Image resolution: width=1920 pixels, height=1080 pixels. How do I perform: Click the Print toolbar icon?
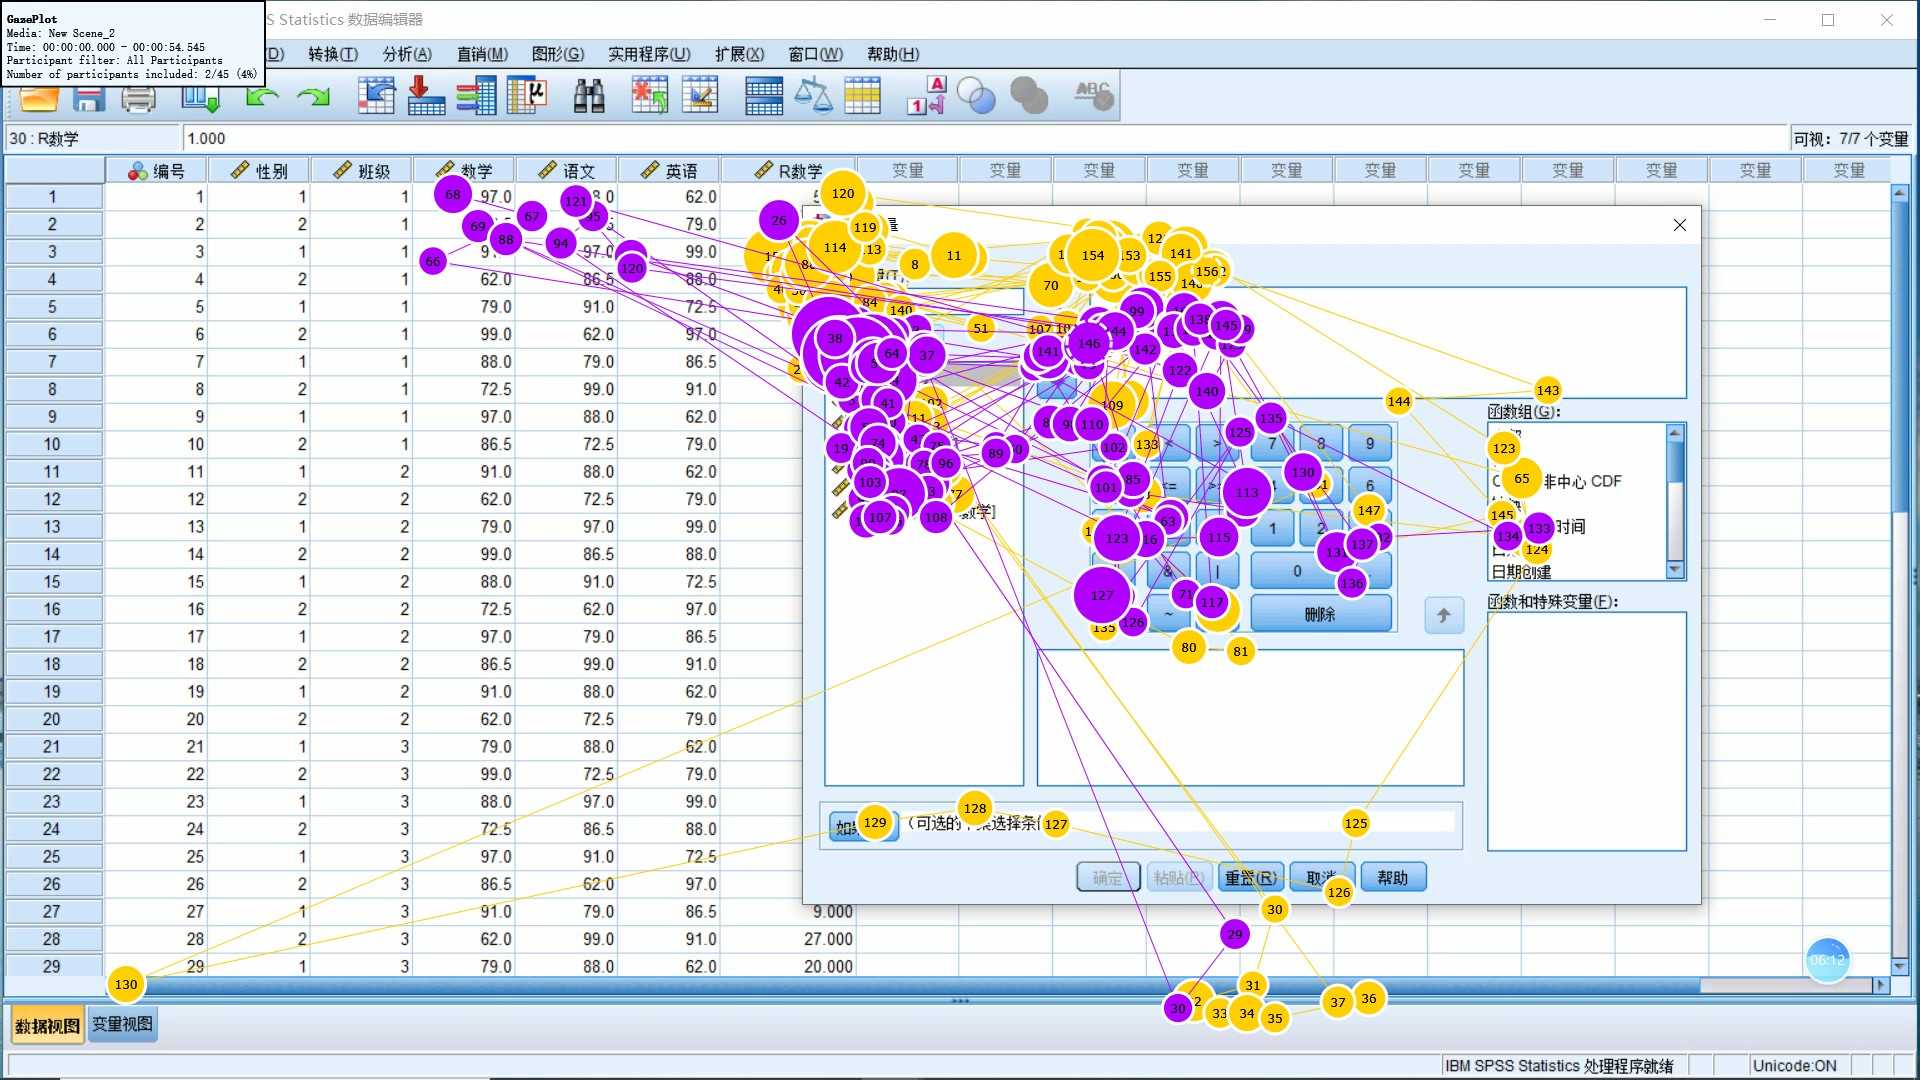click(x=138, y=98)
